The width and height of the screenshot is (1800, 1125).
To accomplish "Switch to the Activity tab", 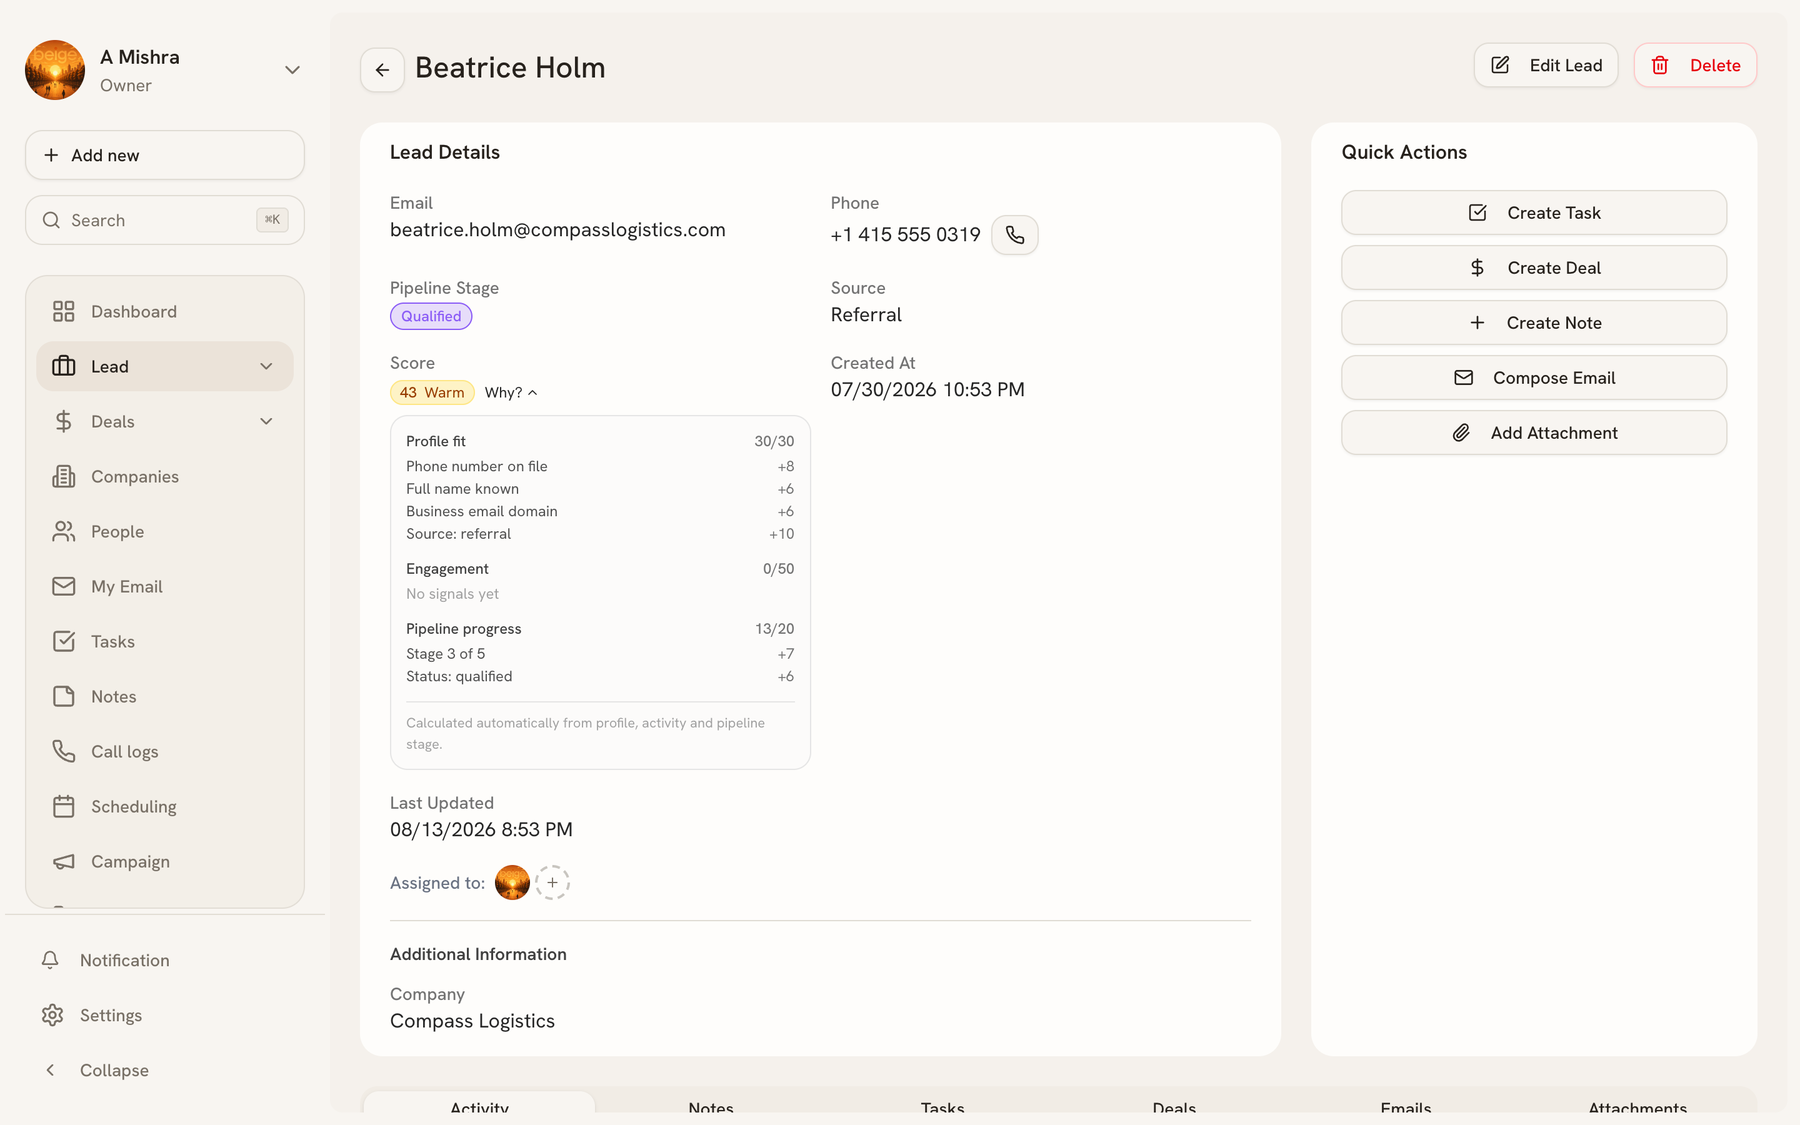I will pyautogui.click(x=480, y=1104).
